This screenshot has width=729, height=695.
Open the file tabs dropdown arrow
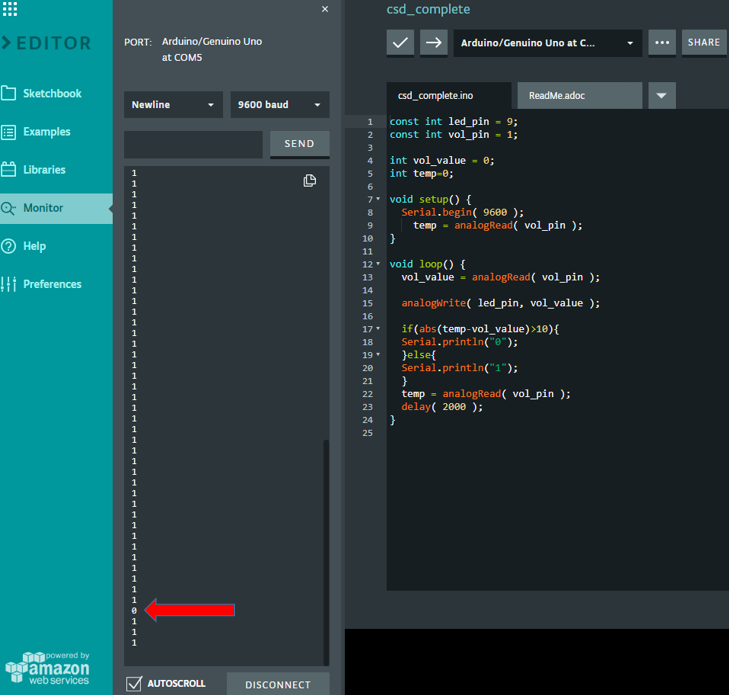(662, 96)
